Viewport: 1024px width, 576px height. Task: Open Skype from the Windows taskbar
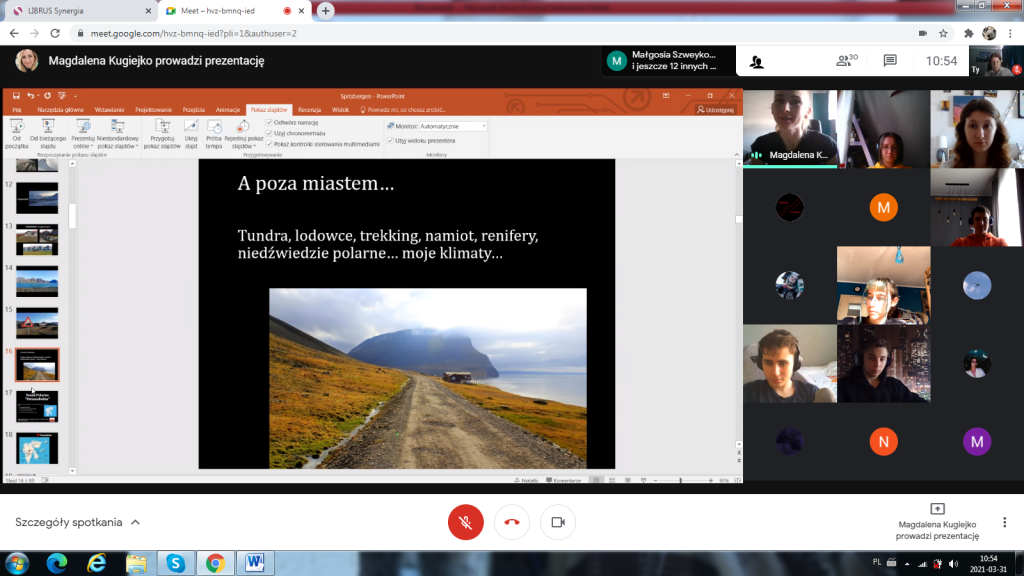(x=176, y=563)
